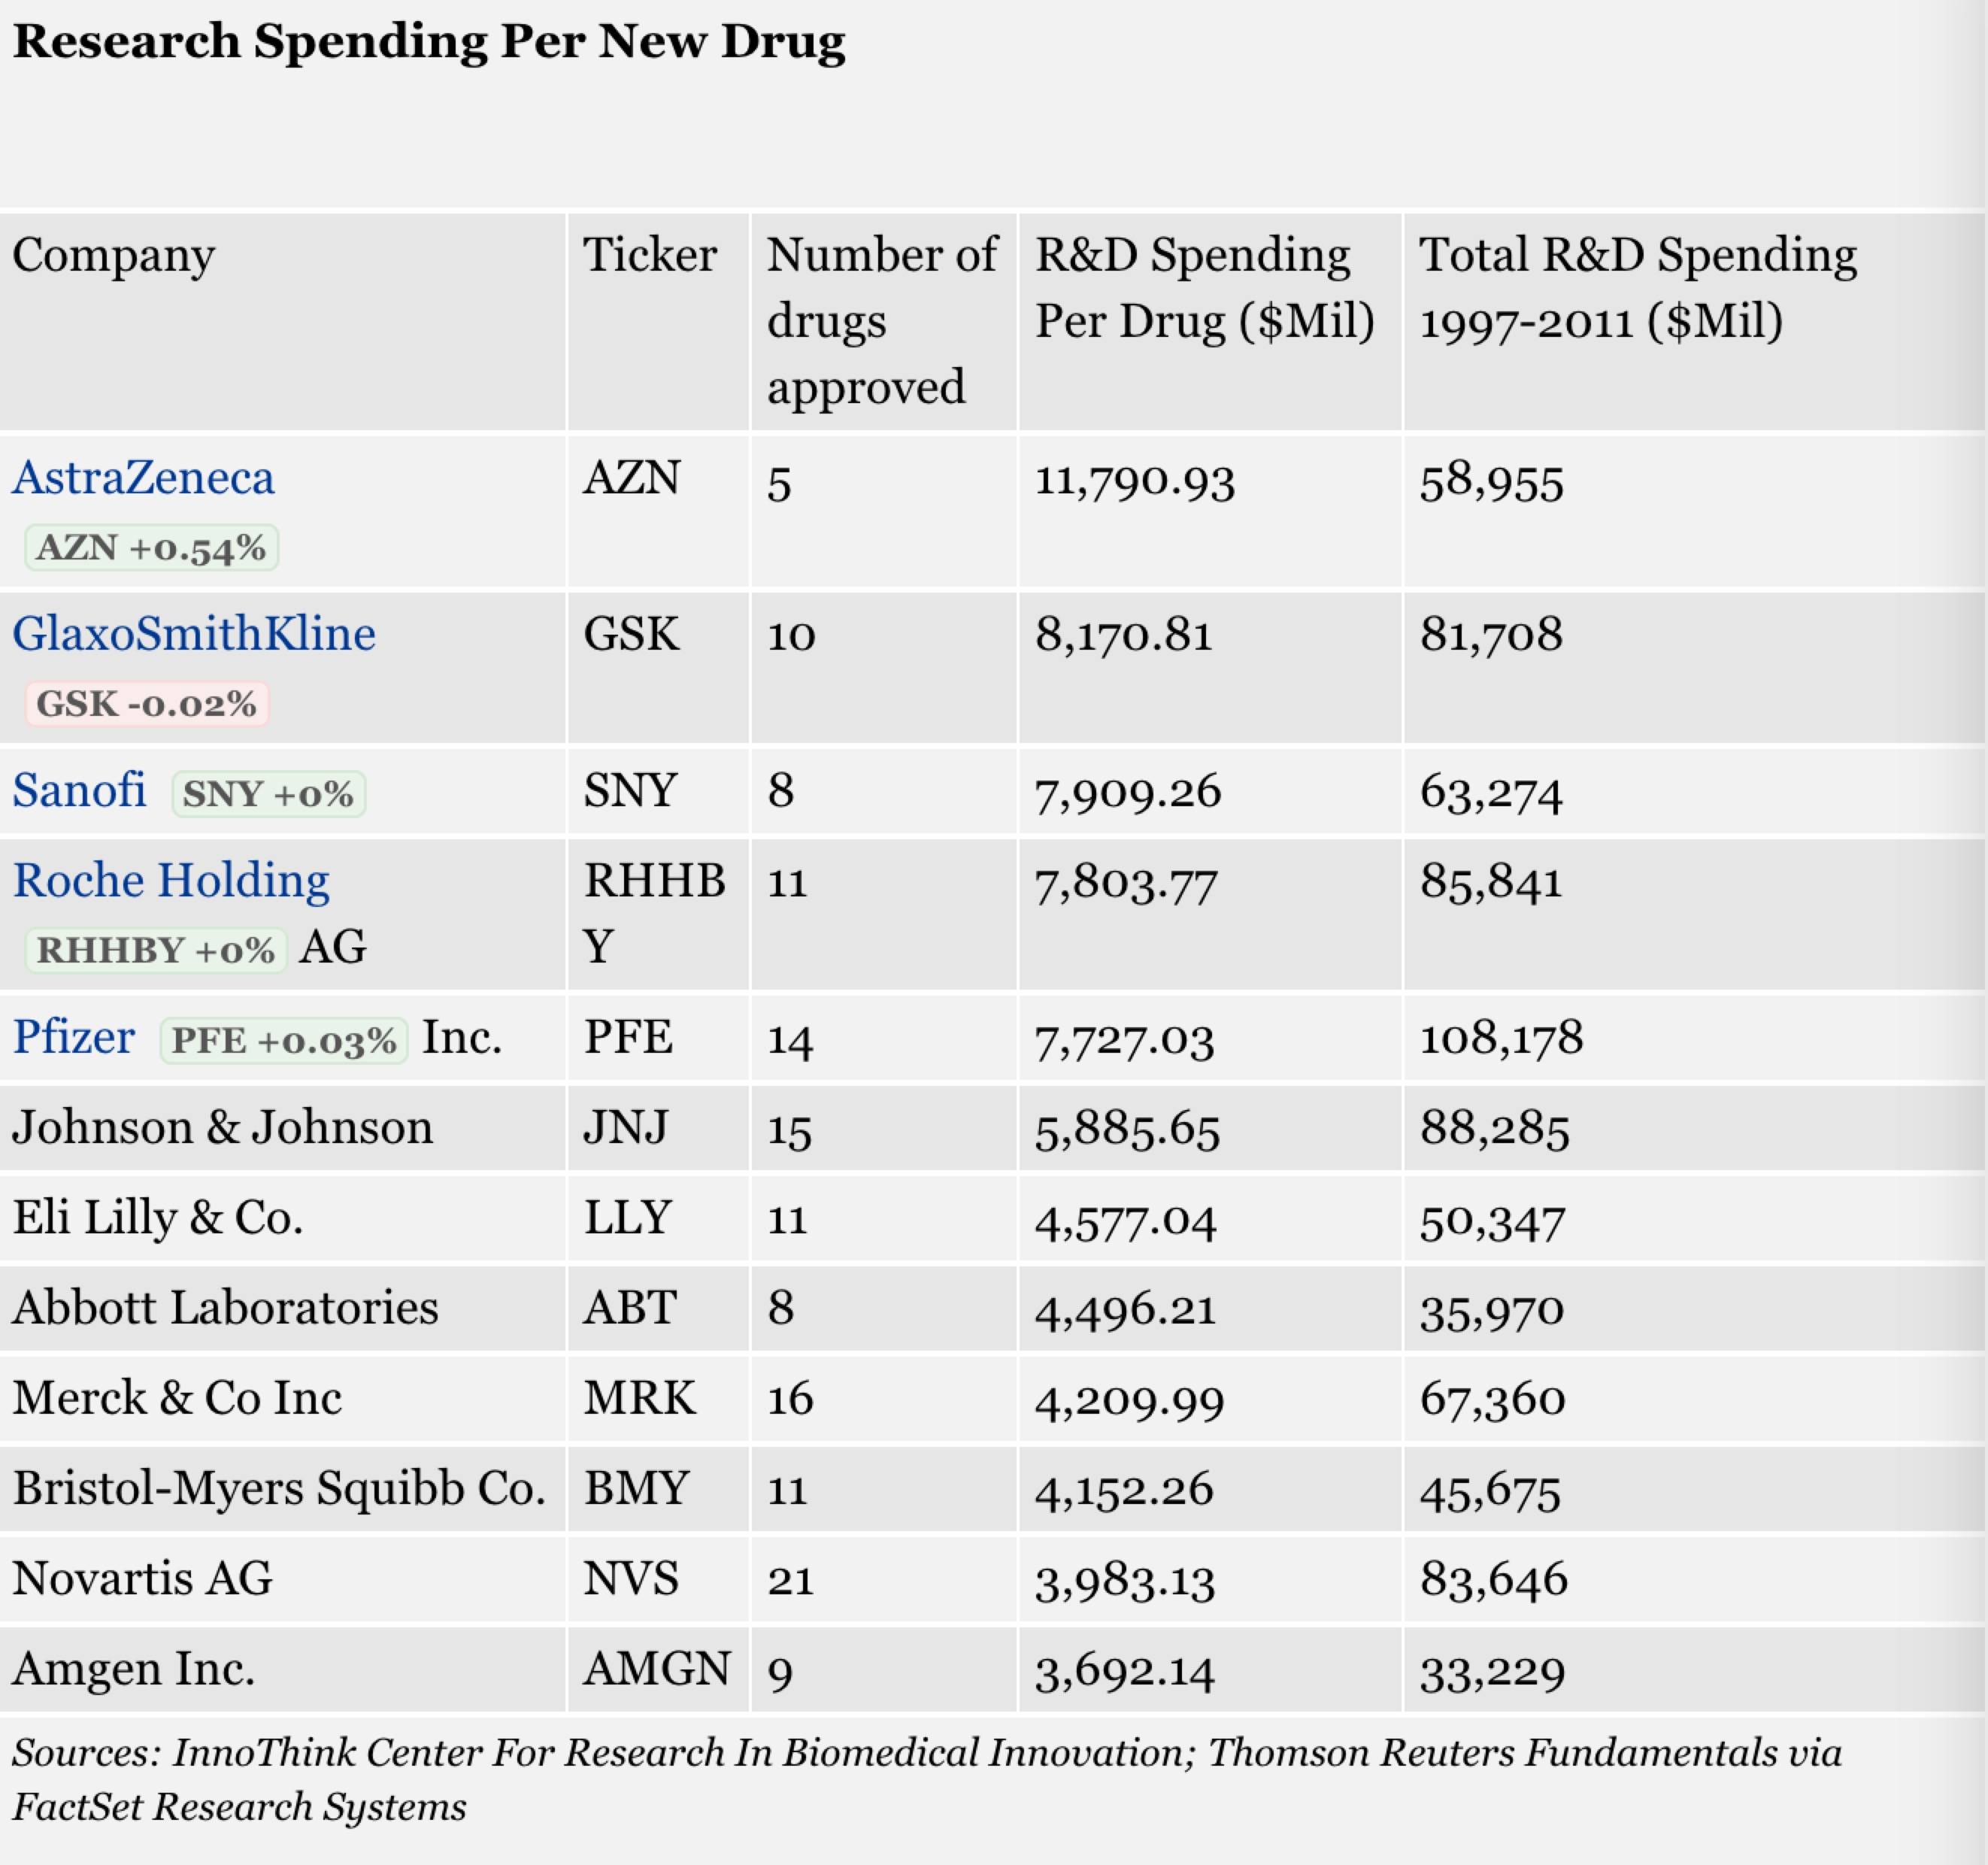Click the Total R&D Spending 1997-2011 header
The image size is (1988, 1865).
point(1638,288)
